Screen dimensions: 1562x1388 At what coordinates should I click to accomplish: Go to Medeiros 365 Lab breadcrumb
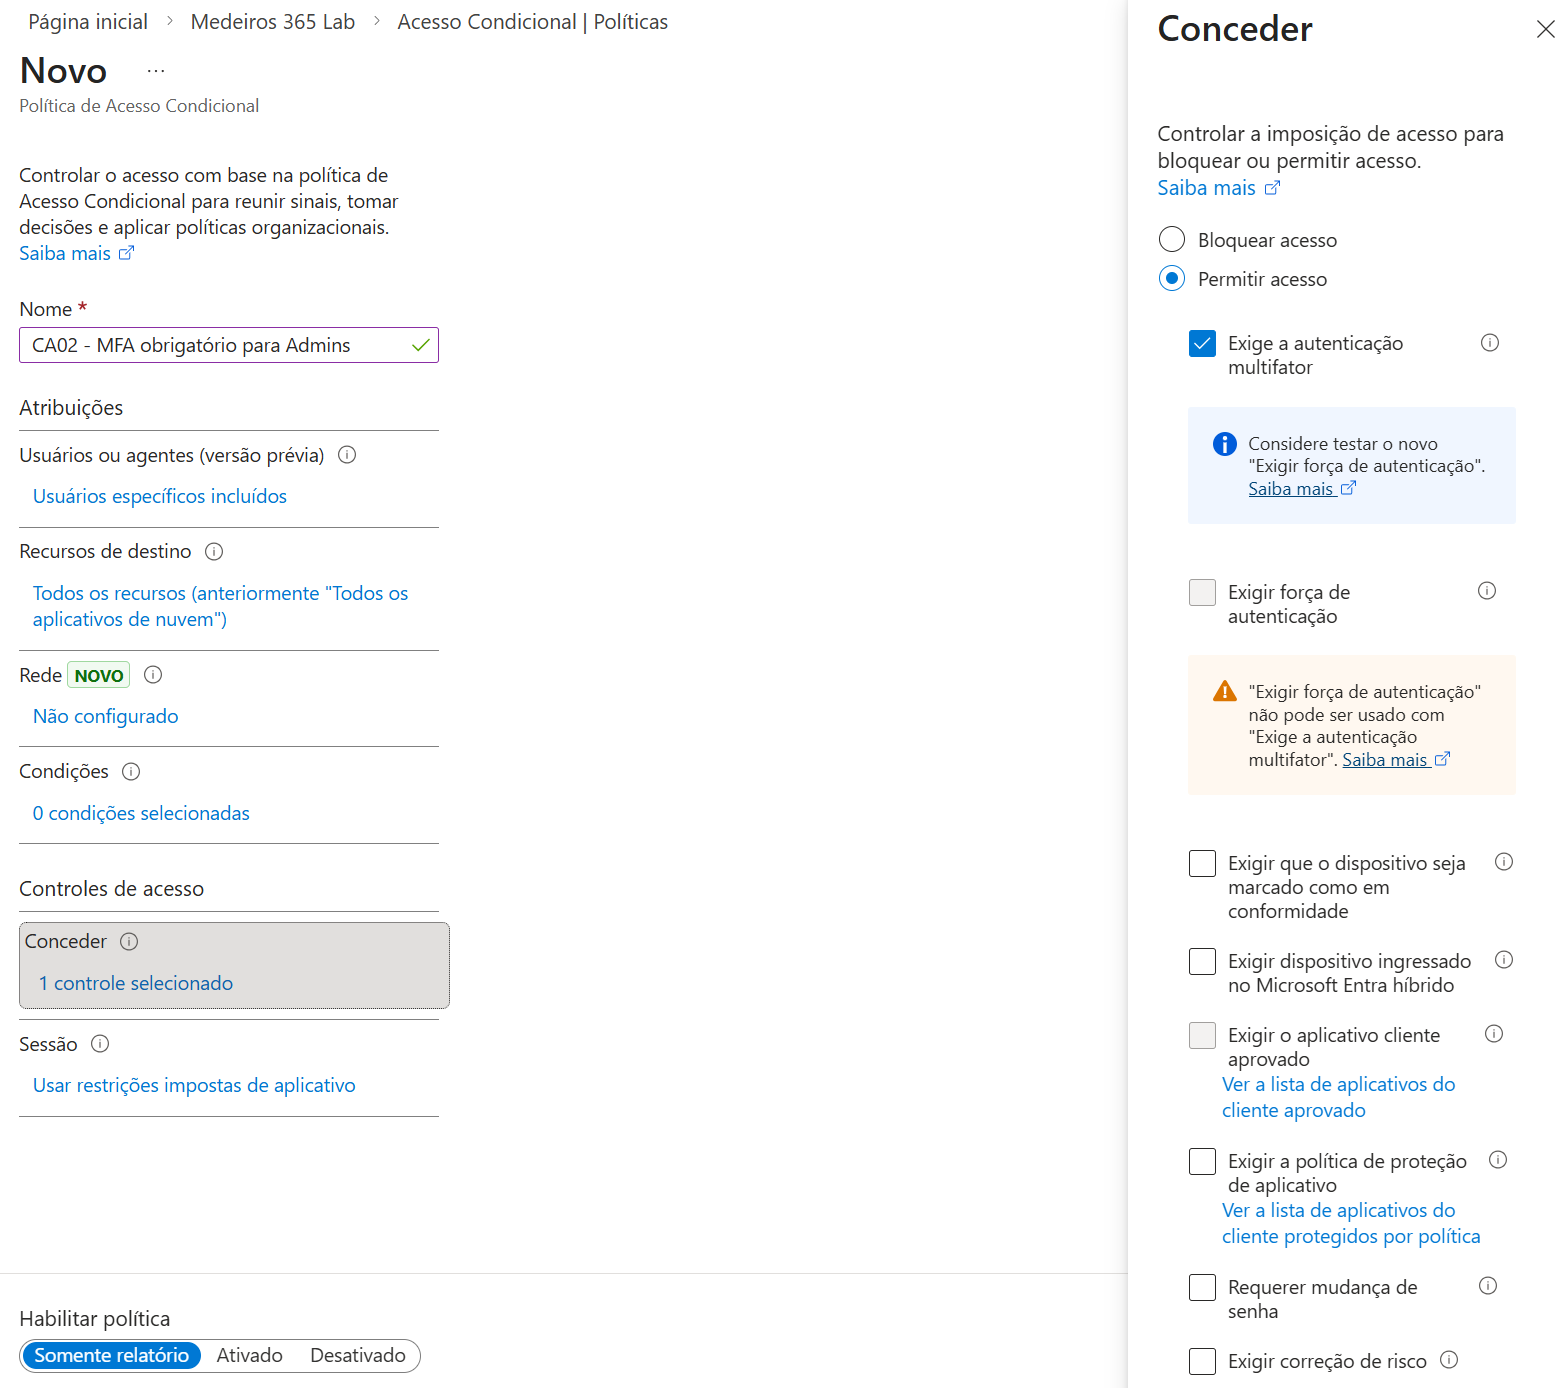(x=273, y=22)
